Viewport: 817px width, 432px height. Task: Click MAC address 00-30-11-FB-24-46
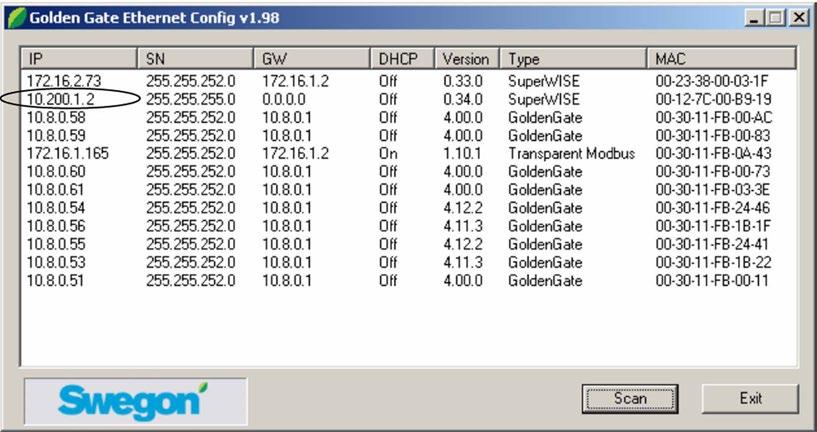coord(713,208)
